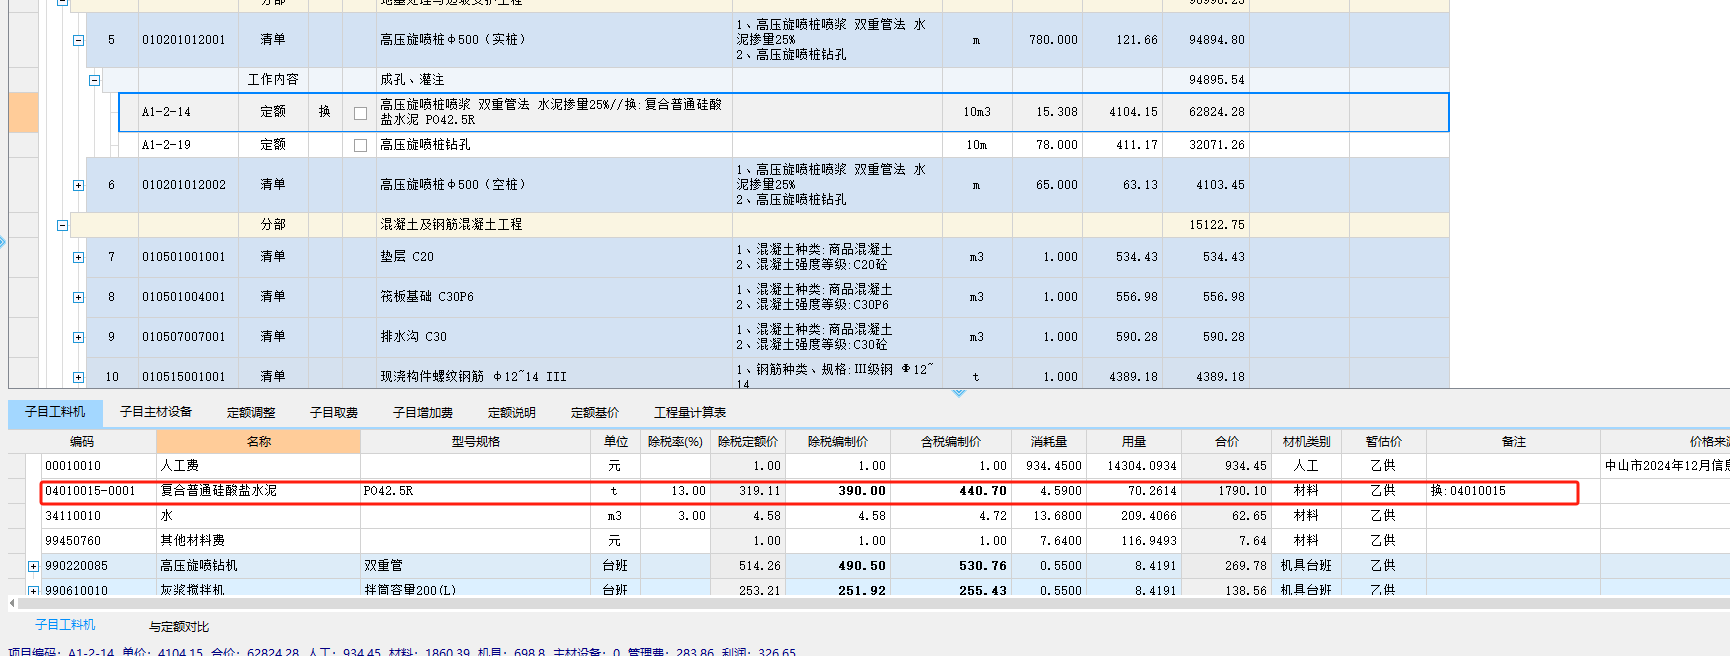Collapse the 工作内容 row for 成孔、灌注

point(94,80)
